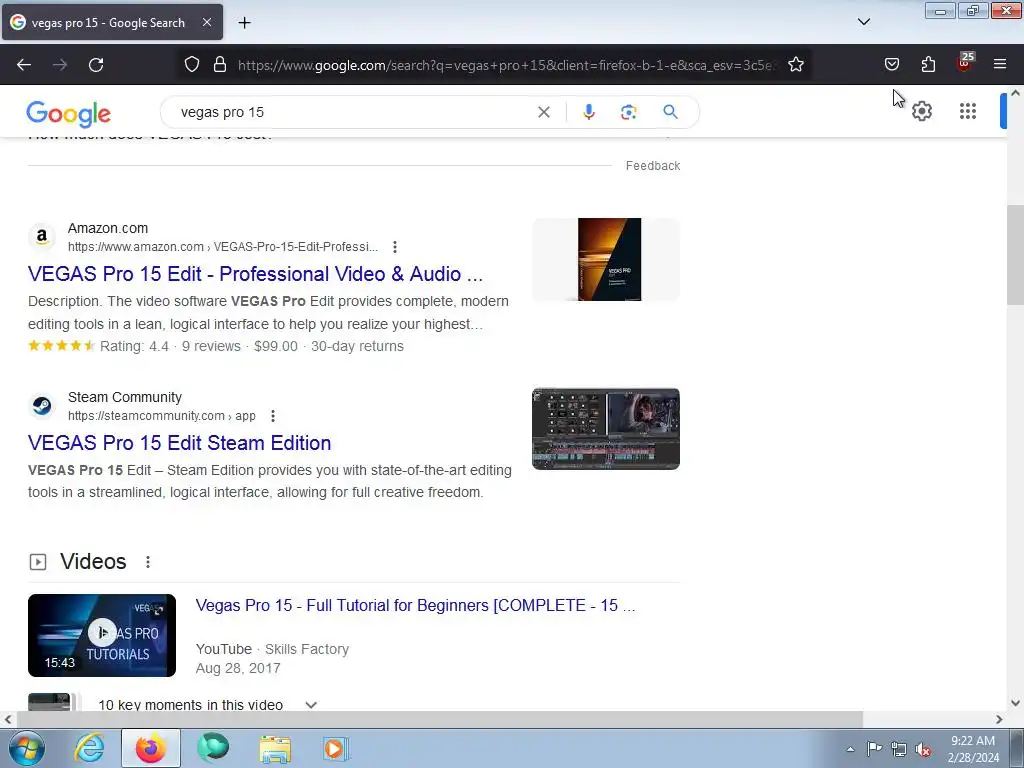Click the scroll down arrow on right

(x=1015, y=703)
